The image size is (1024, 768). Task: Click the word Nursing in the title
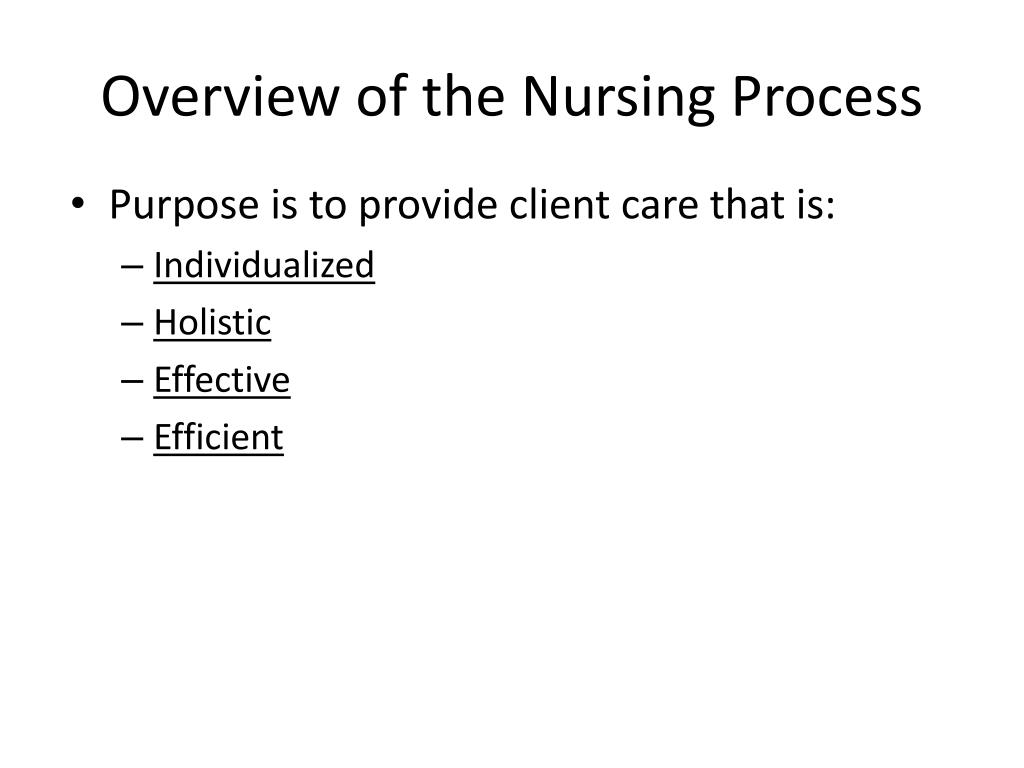618,98
